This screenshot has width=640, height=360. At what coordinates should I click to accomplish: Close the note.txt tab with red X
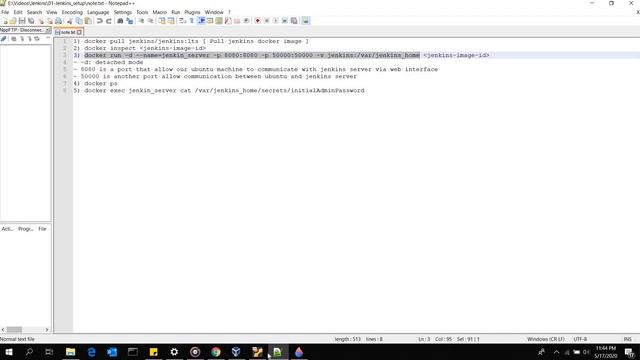(x=79, y=32)
